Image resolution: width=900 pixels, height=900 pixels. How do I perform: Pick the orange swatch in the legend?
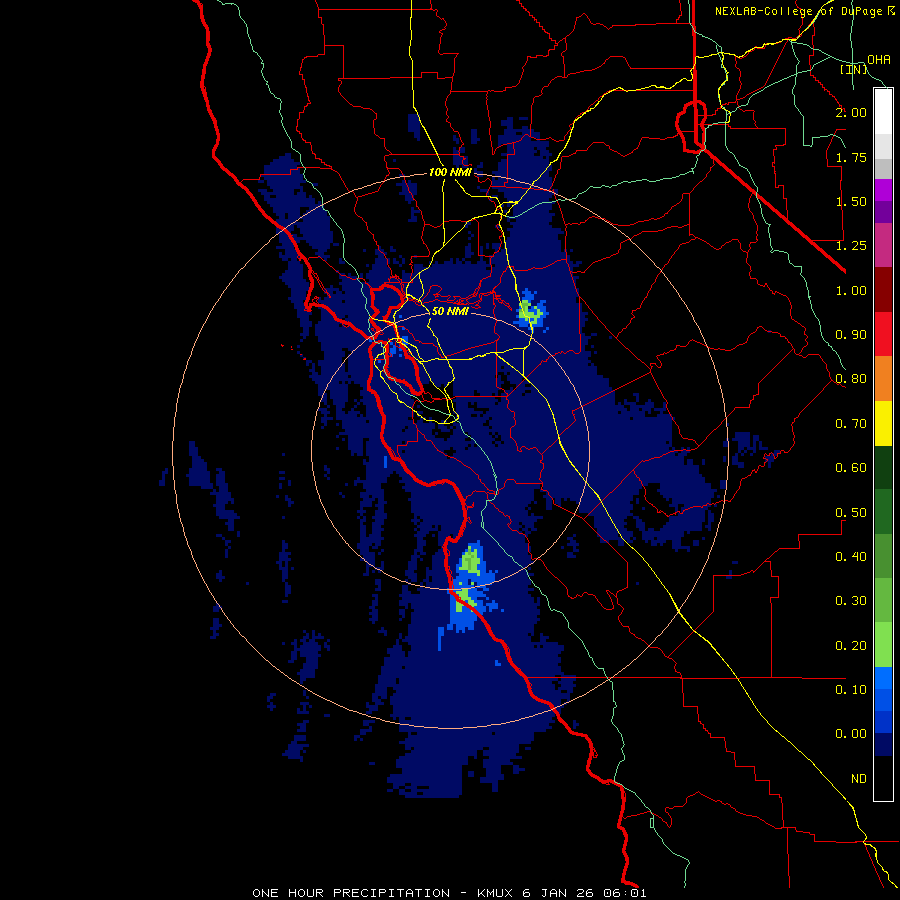883,379
